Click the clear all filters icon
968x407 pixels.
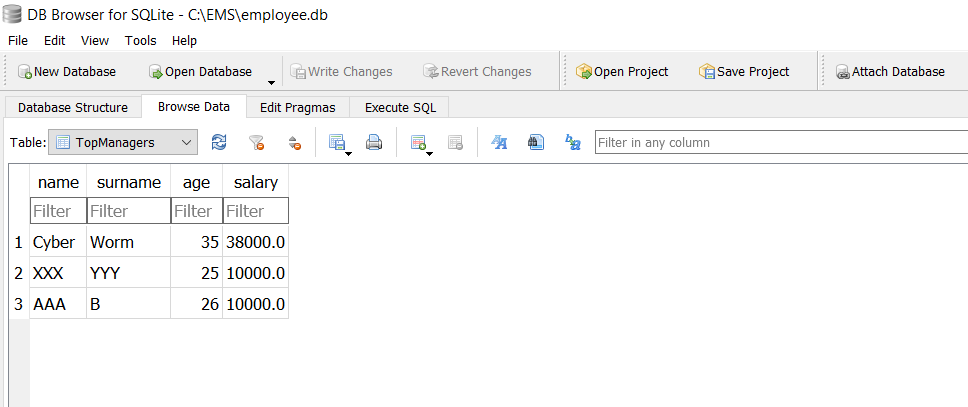tap(256, 143)
